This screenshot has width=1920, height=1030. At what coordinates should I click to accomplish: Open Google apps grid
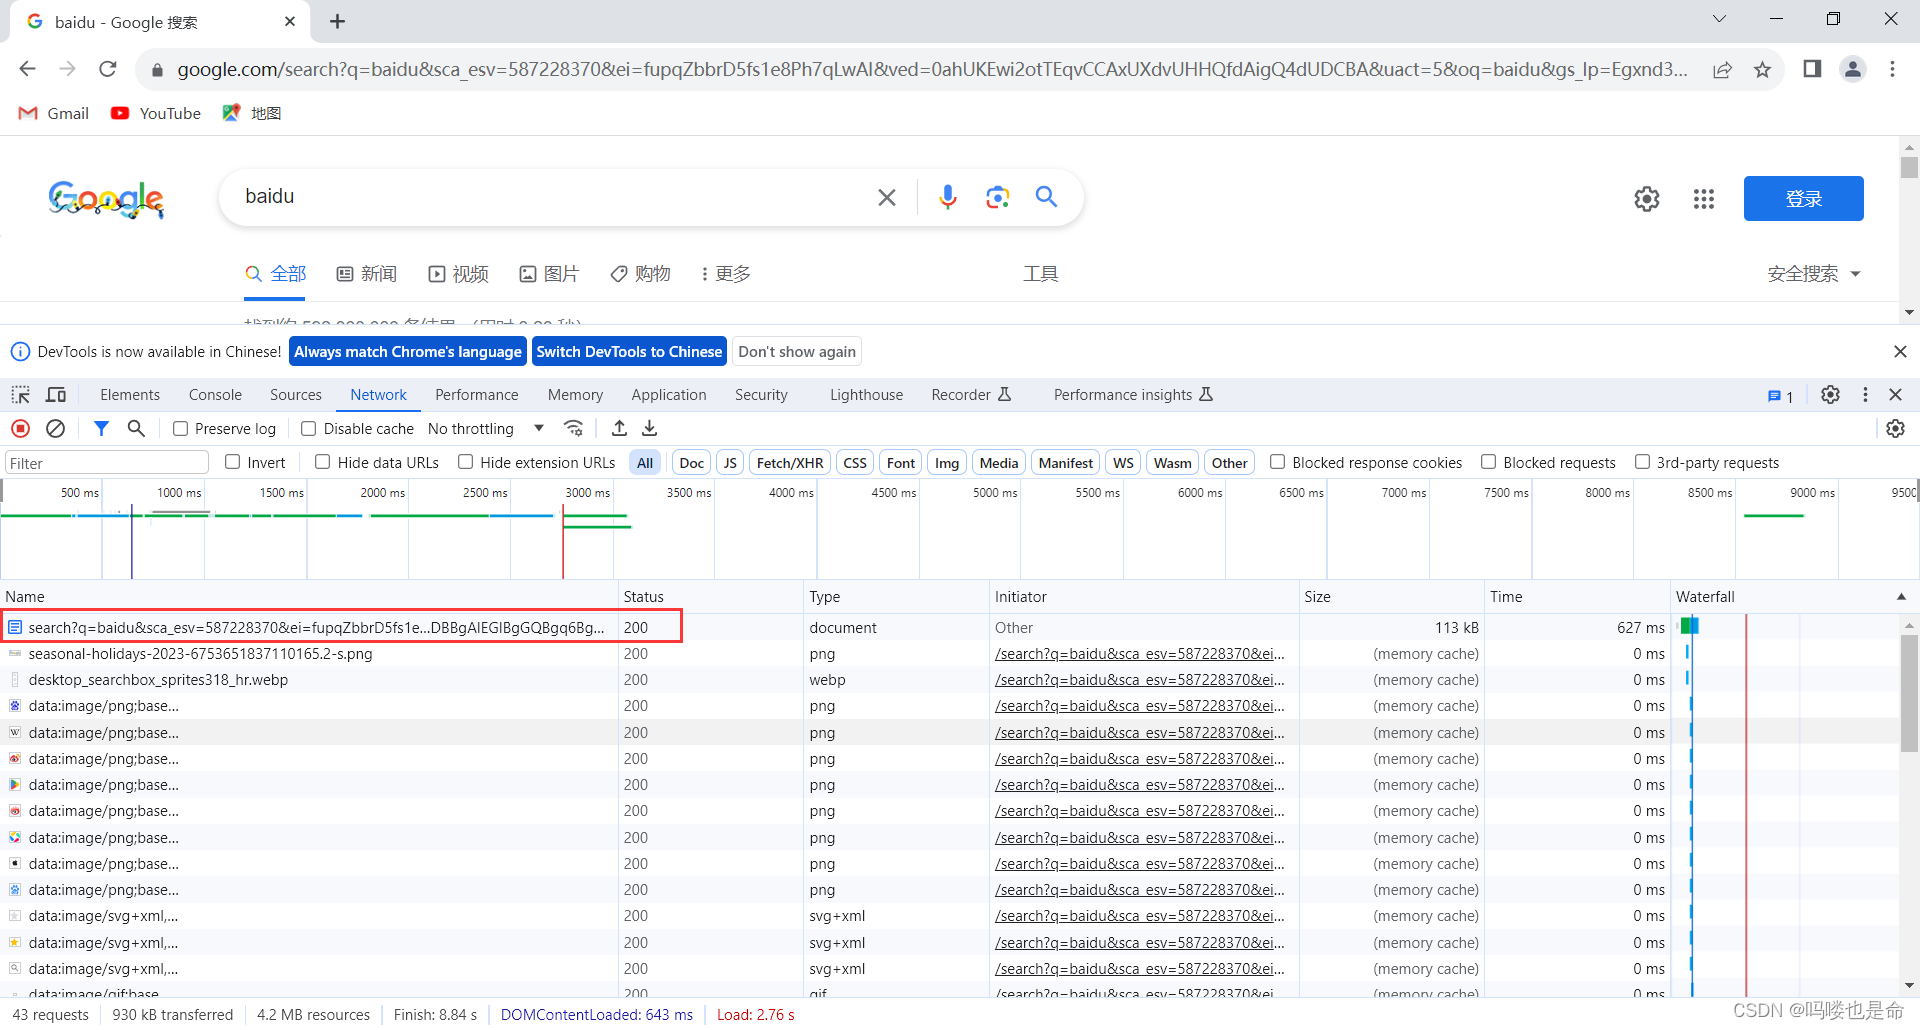click(x=1704, y=199)
